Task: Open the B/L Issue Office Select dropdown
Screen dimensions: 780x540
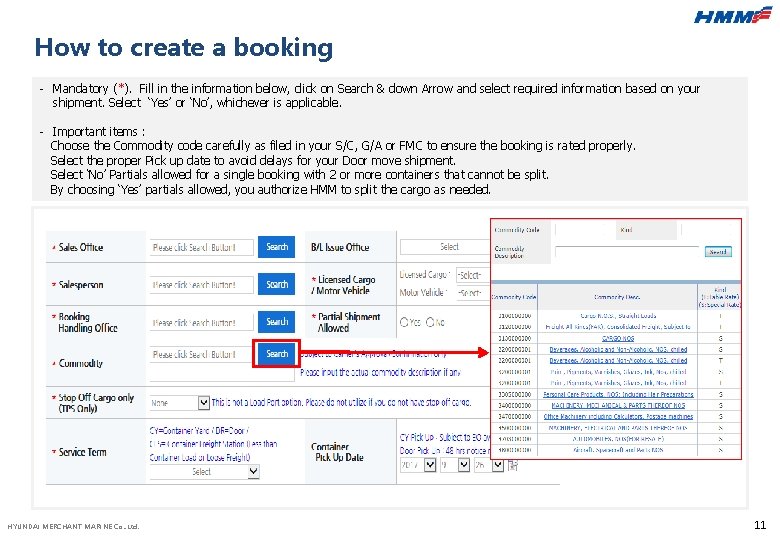Action: 445,247
